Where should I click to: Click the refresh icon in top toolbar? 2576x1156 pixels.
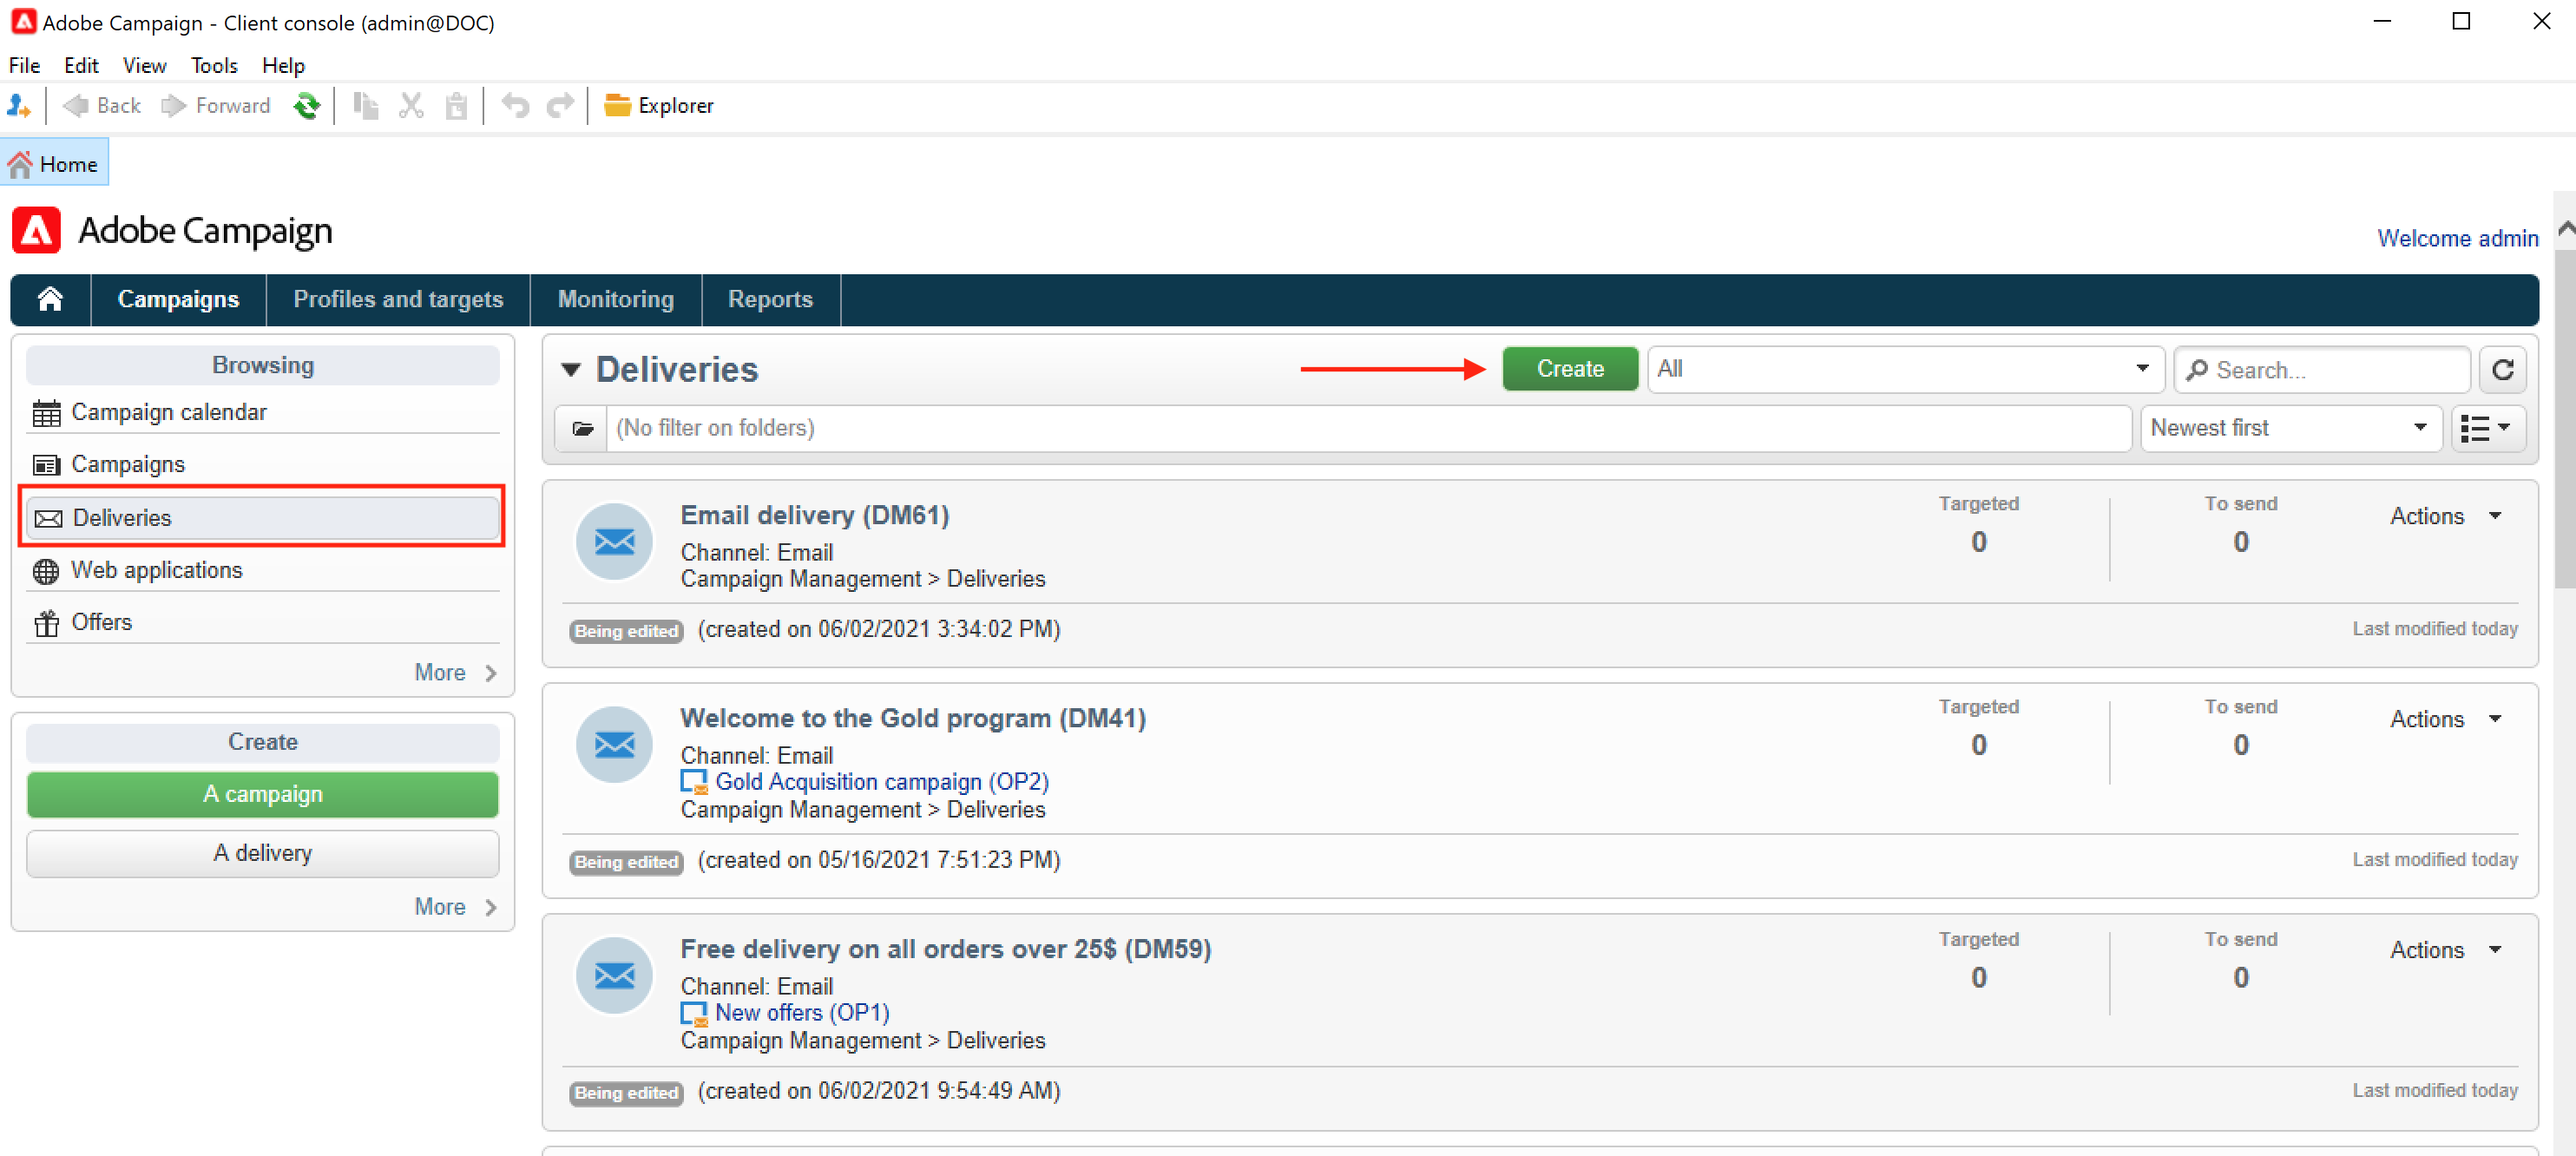click(x=306, y=105)
